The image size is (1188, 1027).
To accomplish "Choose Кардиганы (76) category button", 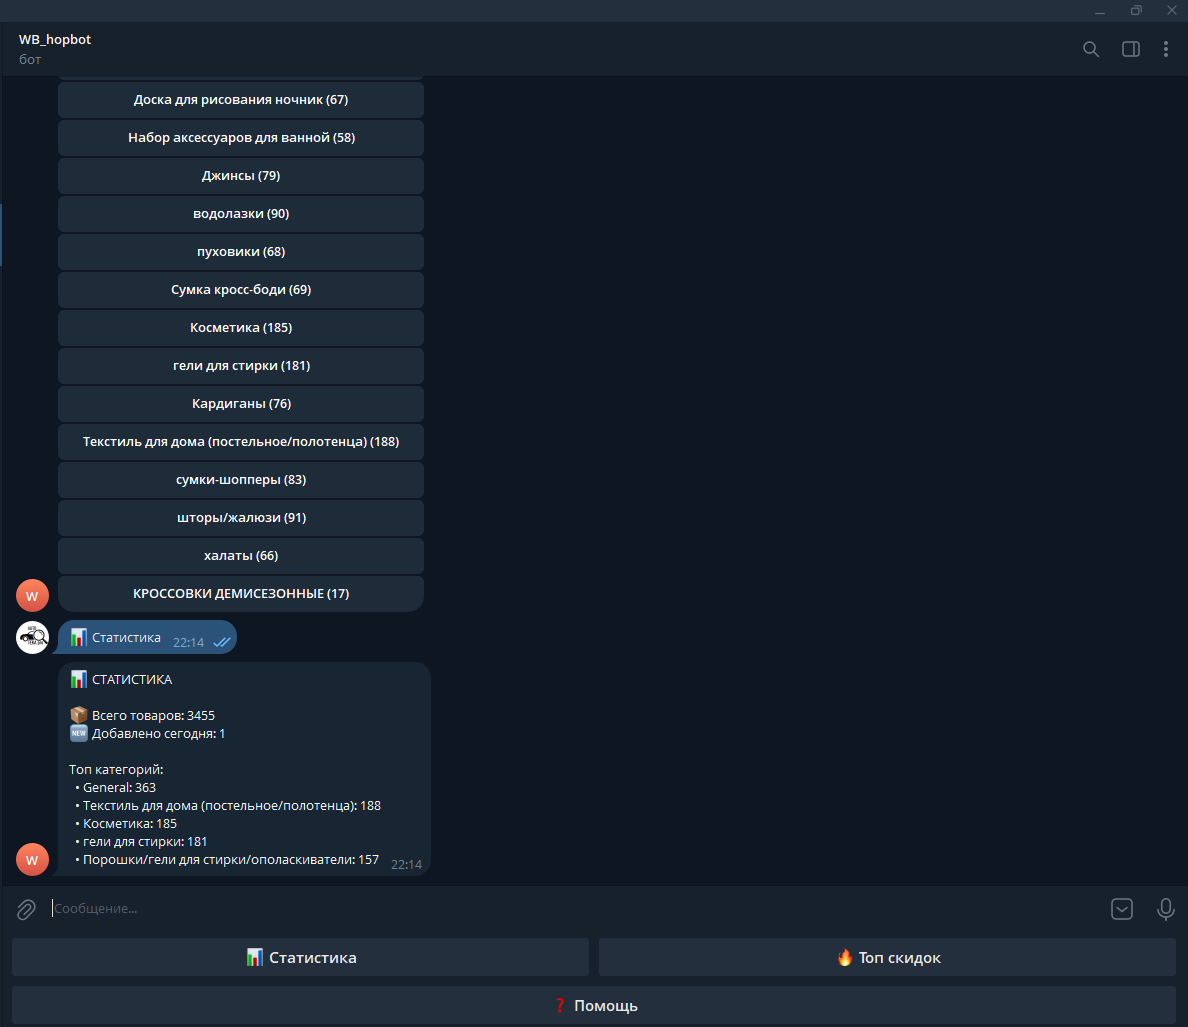I will pyautogui.click(x=241, y=404).
